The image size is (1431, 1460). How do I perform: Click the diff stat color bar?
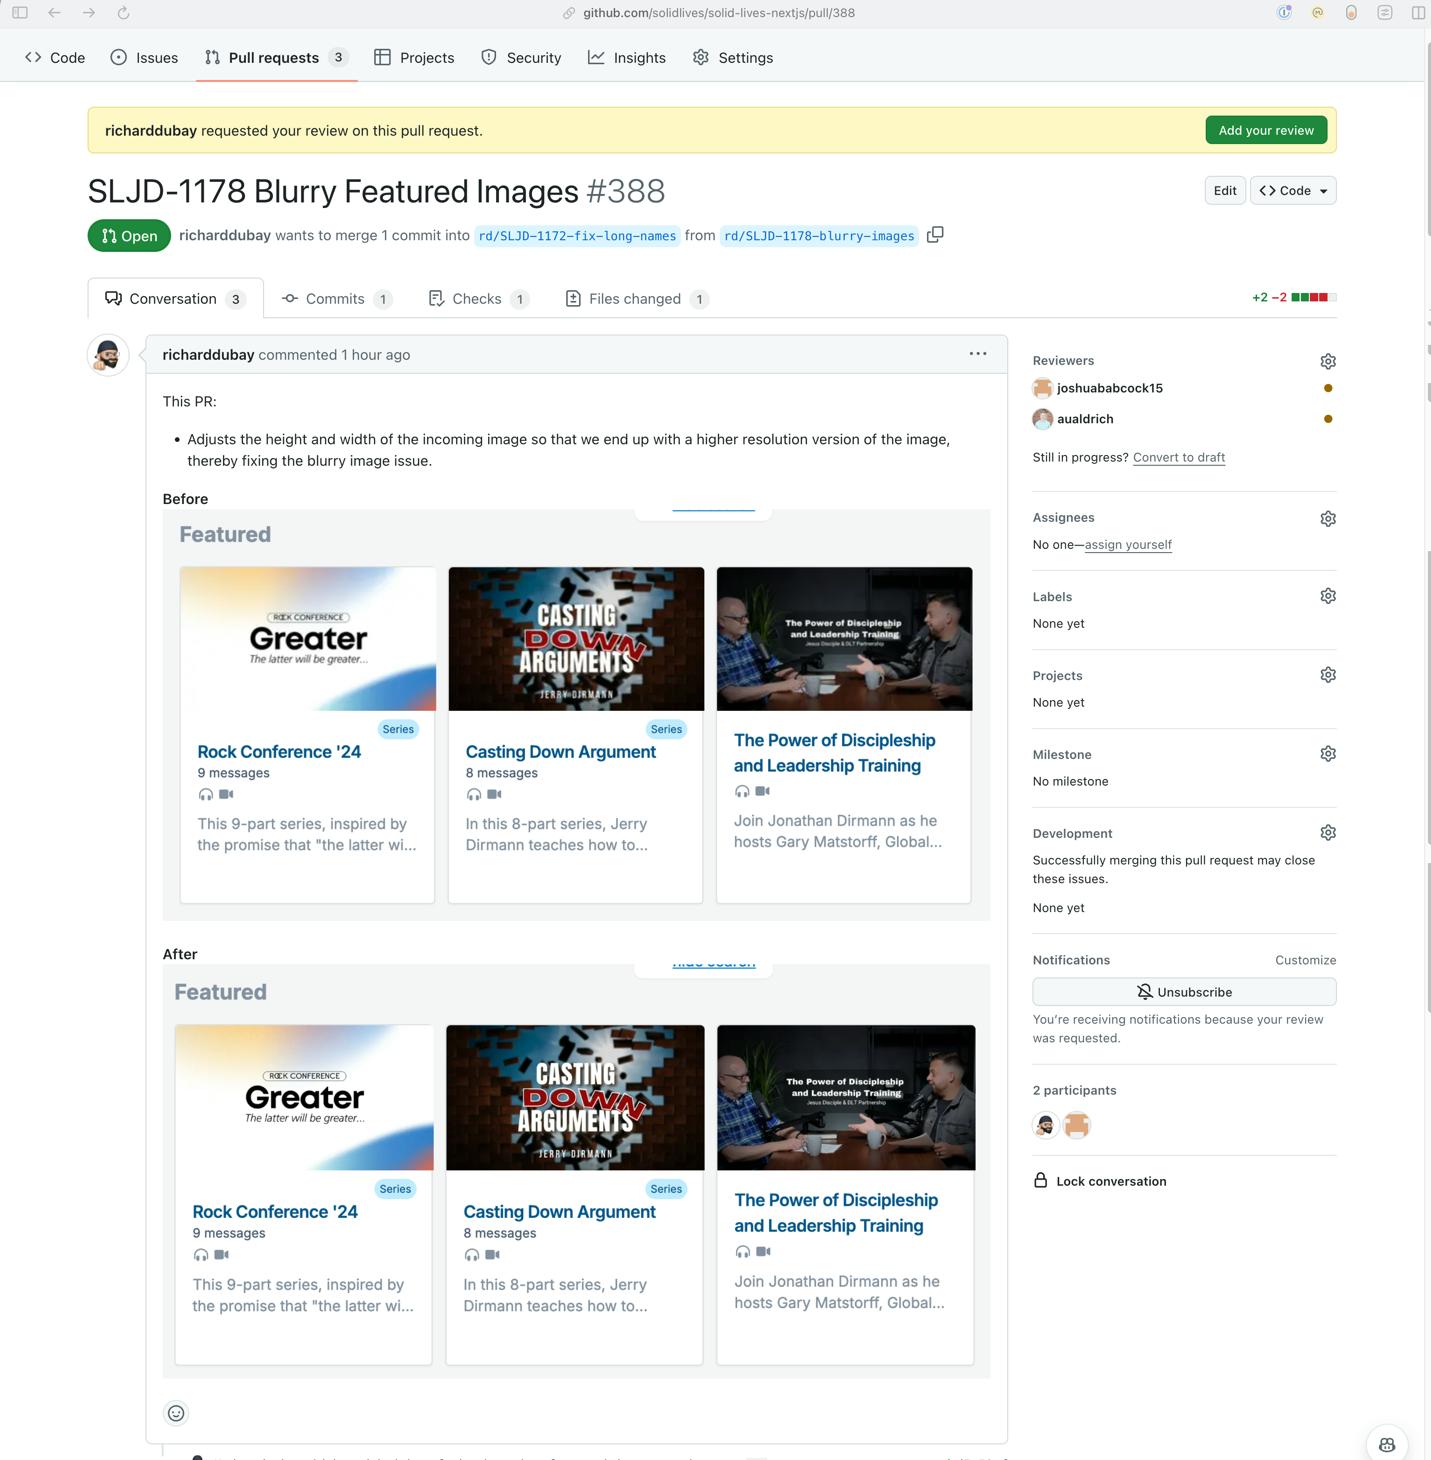point(1313,297)
